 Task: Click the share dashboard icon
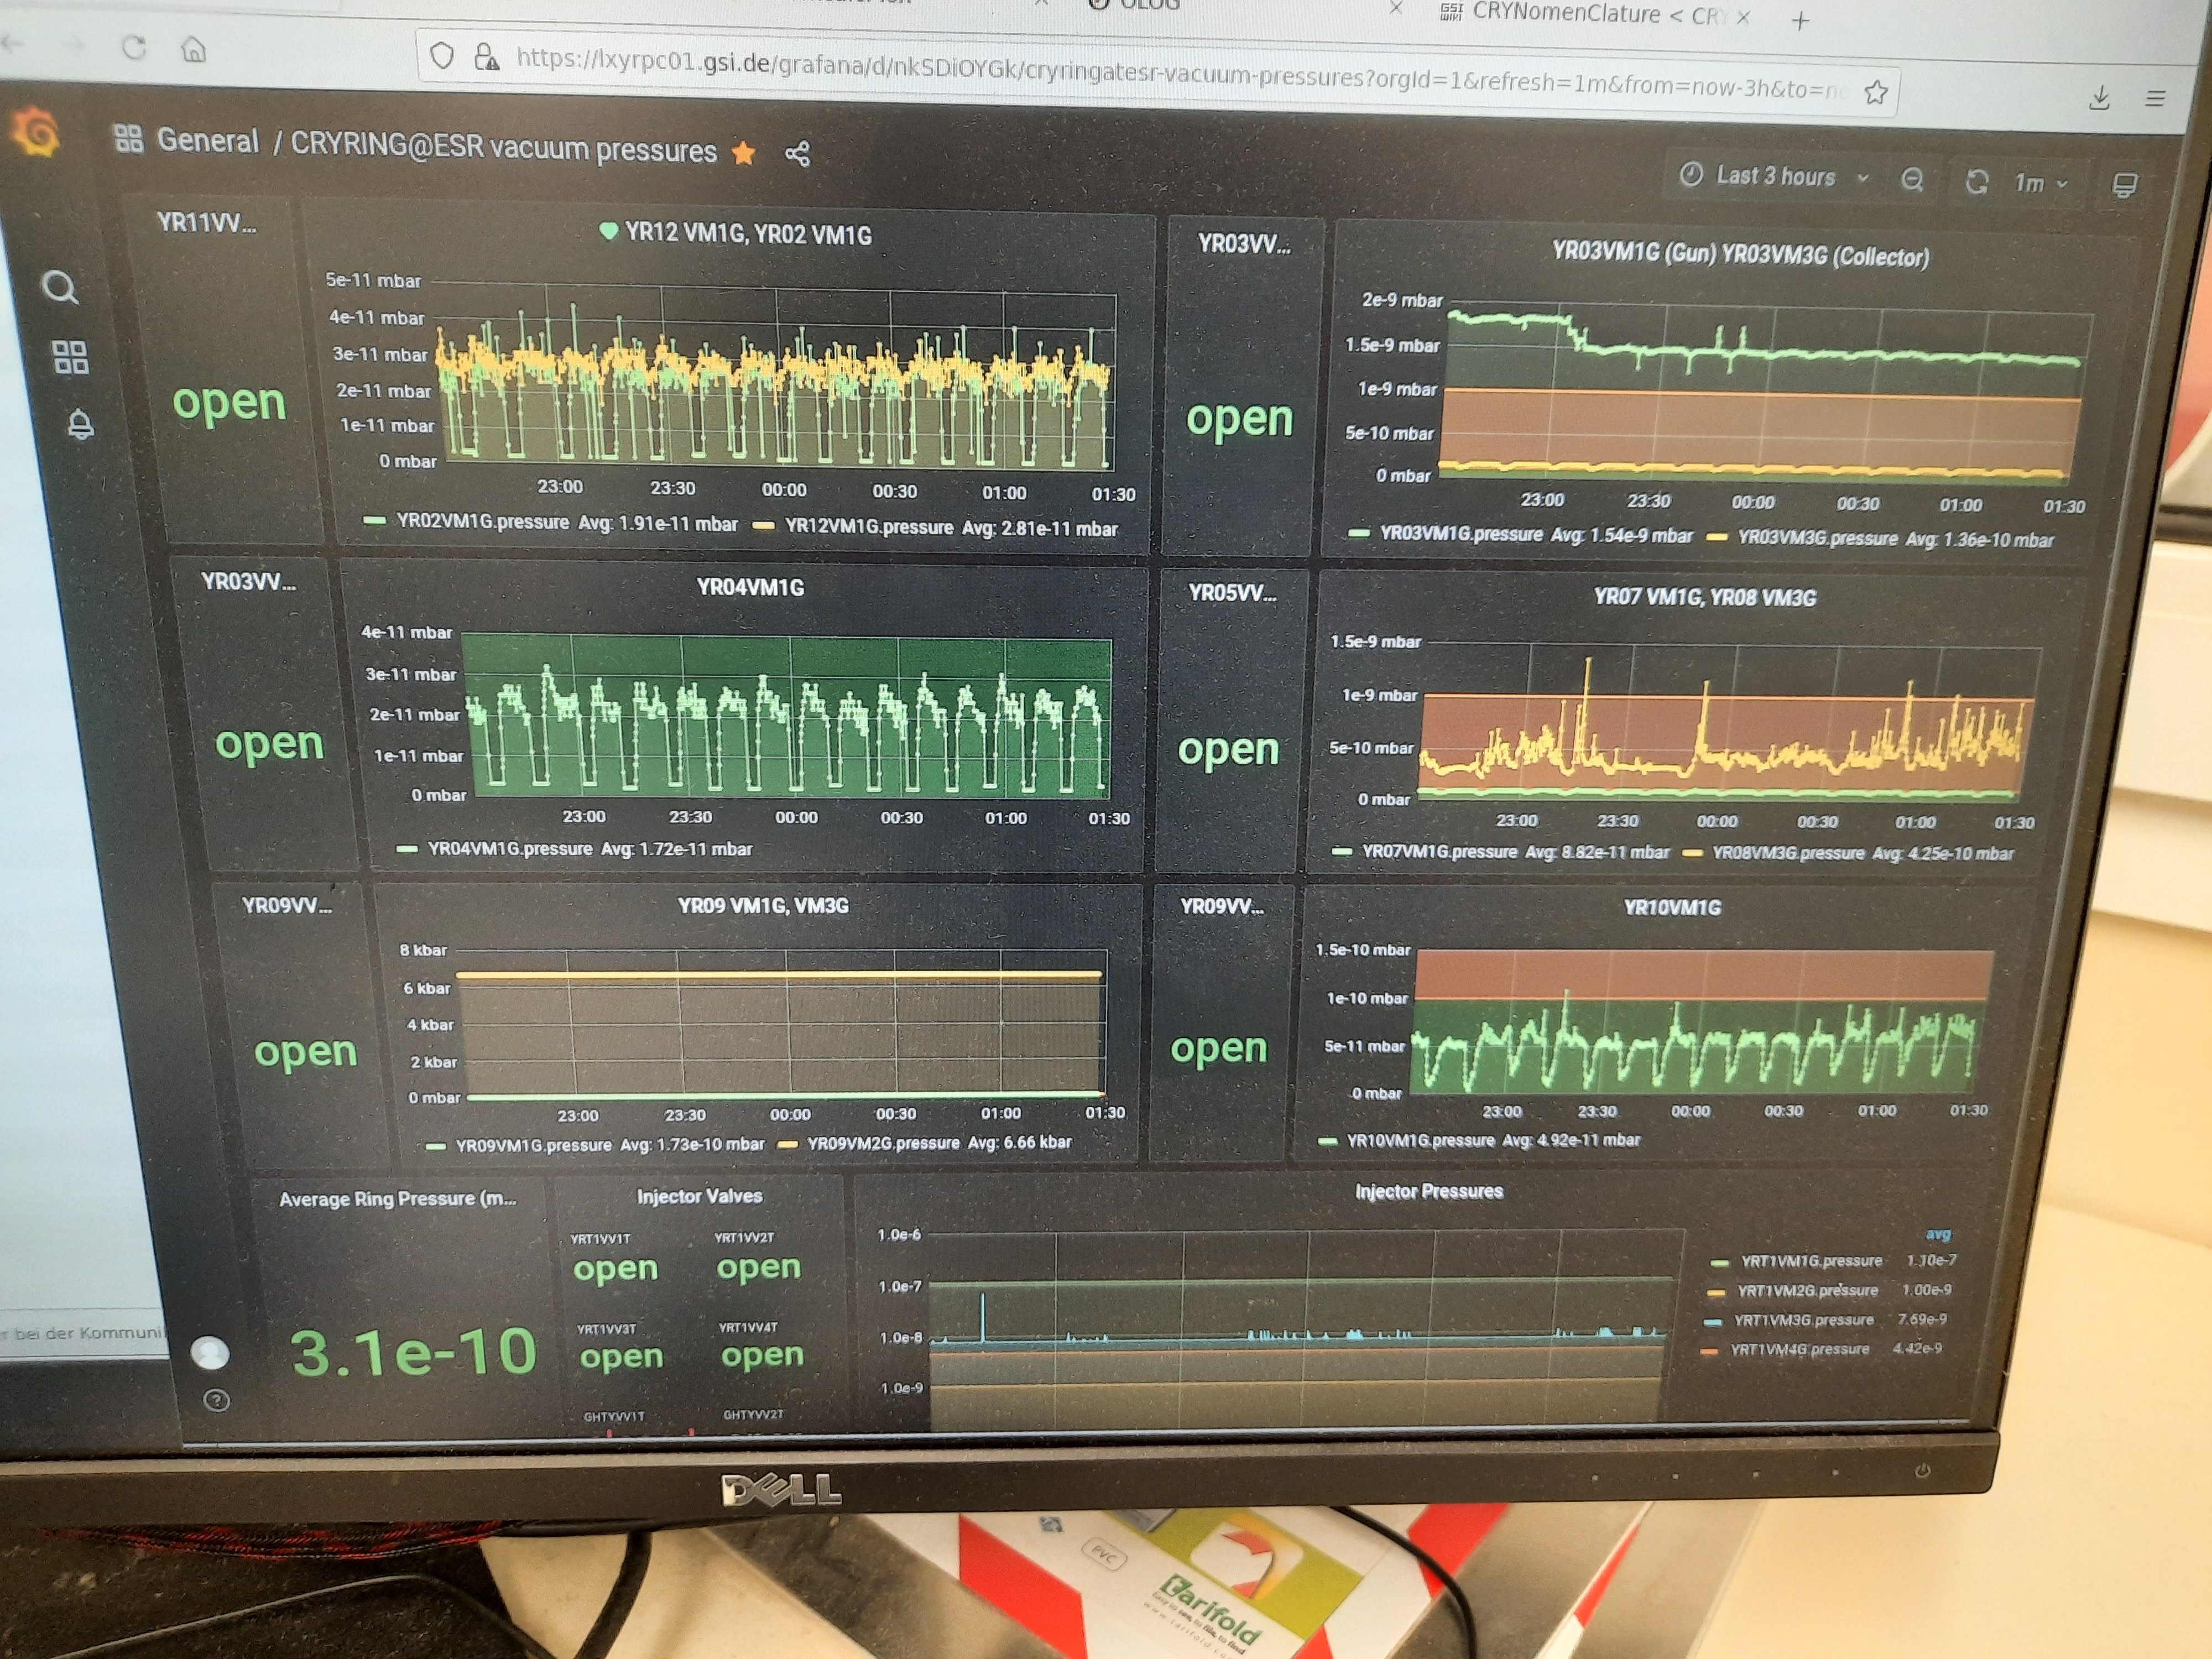797,154
